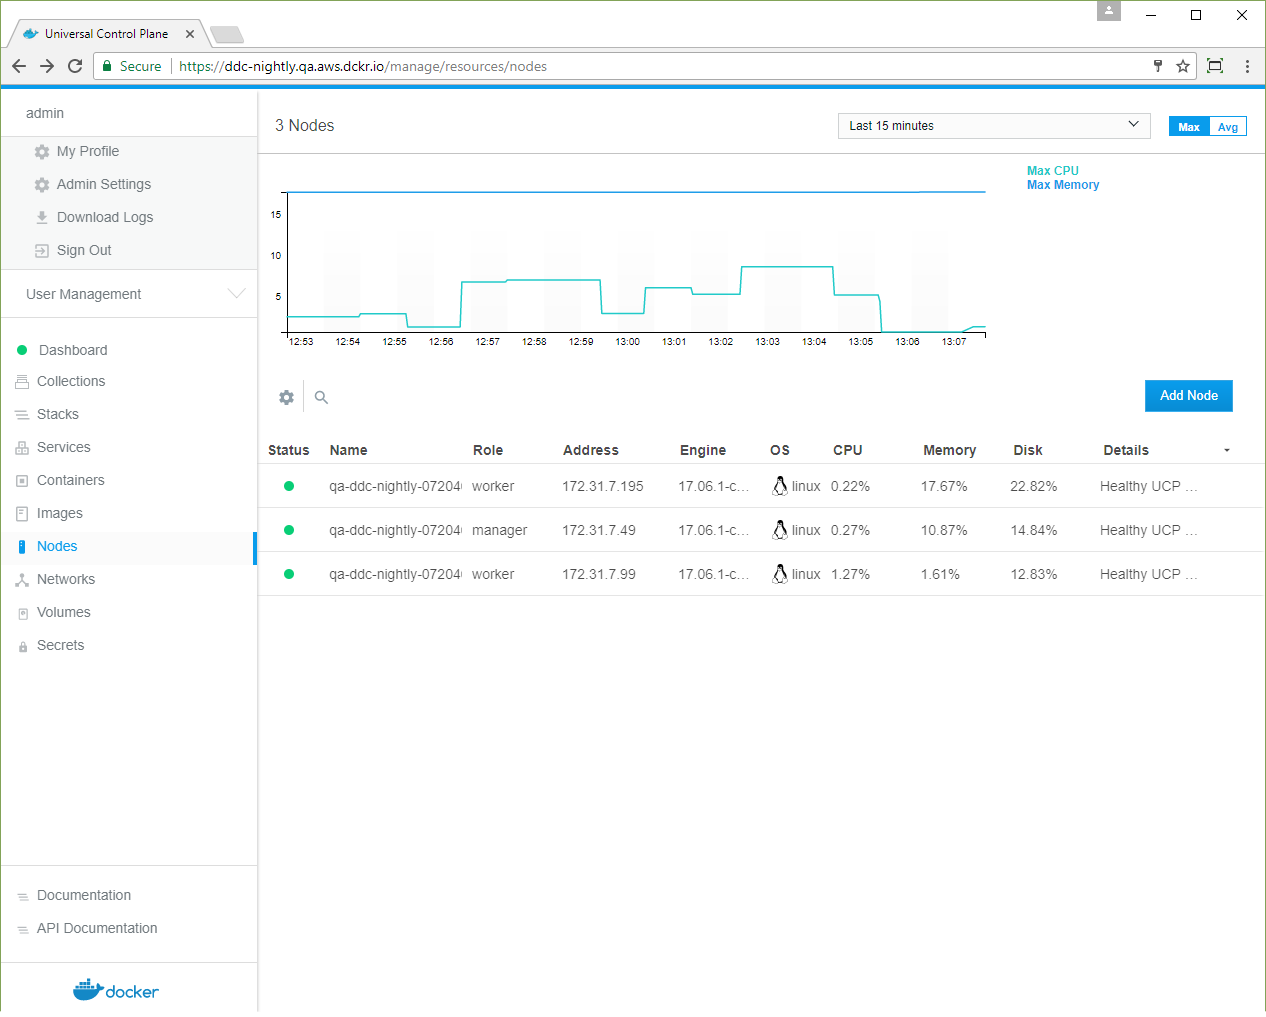Open the table column options caret
Screen dimensions: 1266x1017
[x=1227, y=451]
